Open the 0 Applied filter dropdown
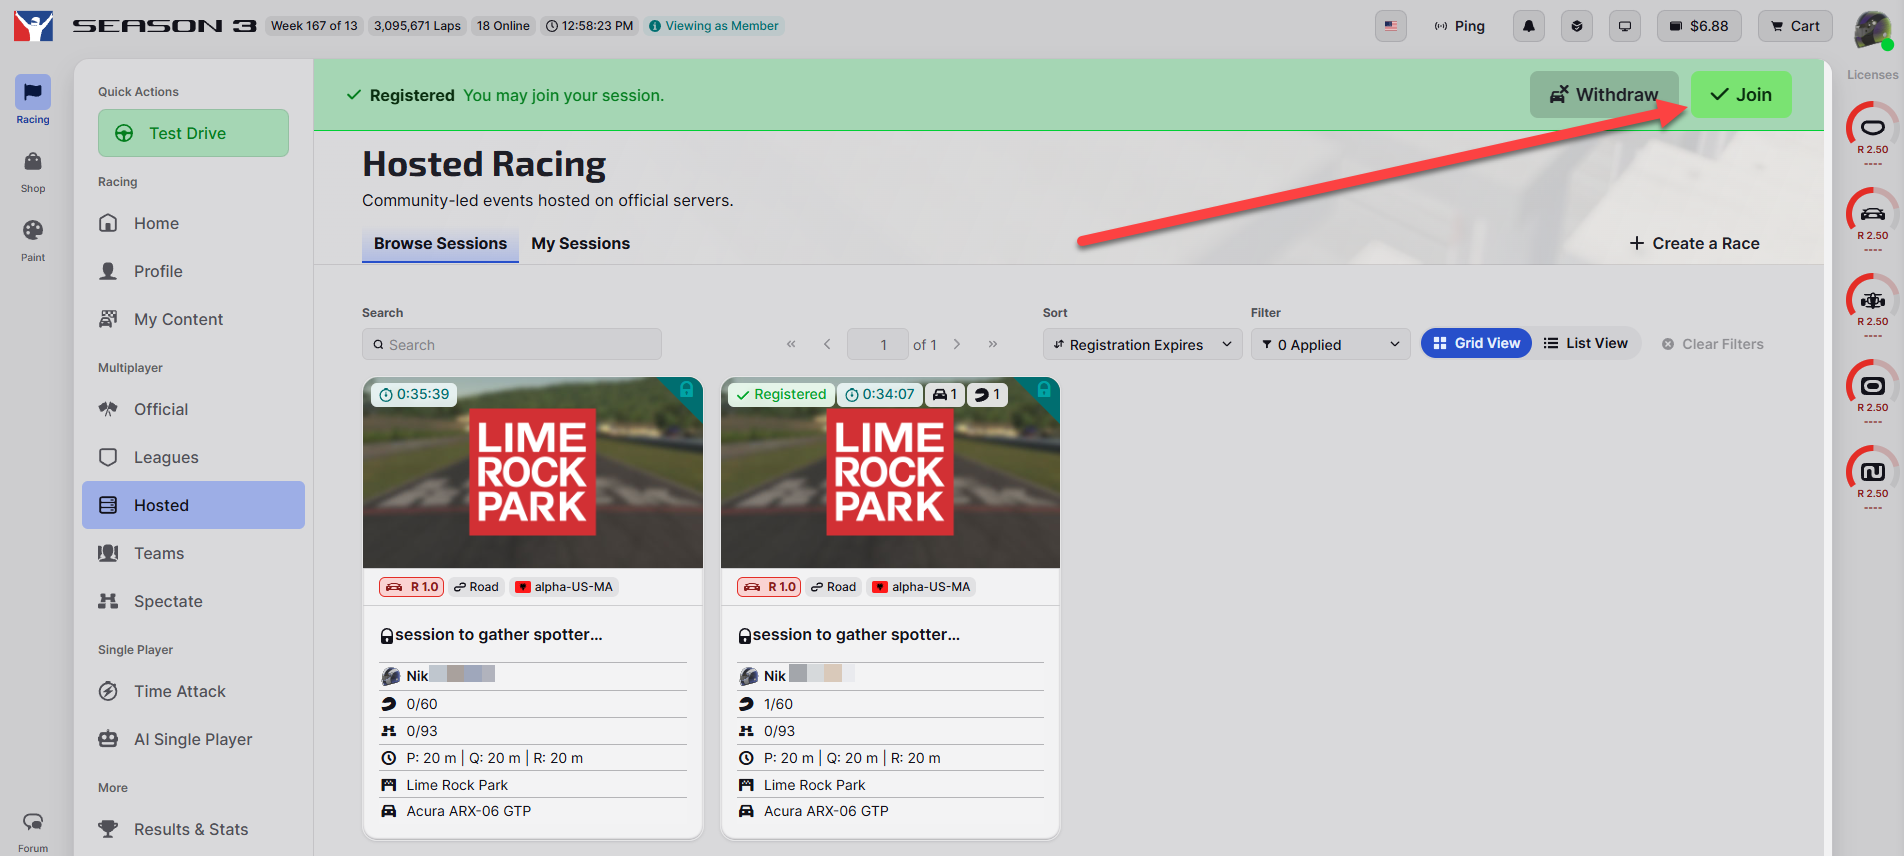Screen dimensions: 1904x856 pyautogui.click(x=1330, y=344)
